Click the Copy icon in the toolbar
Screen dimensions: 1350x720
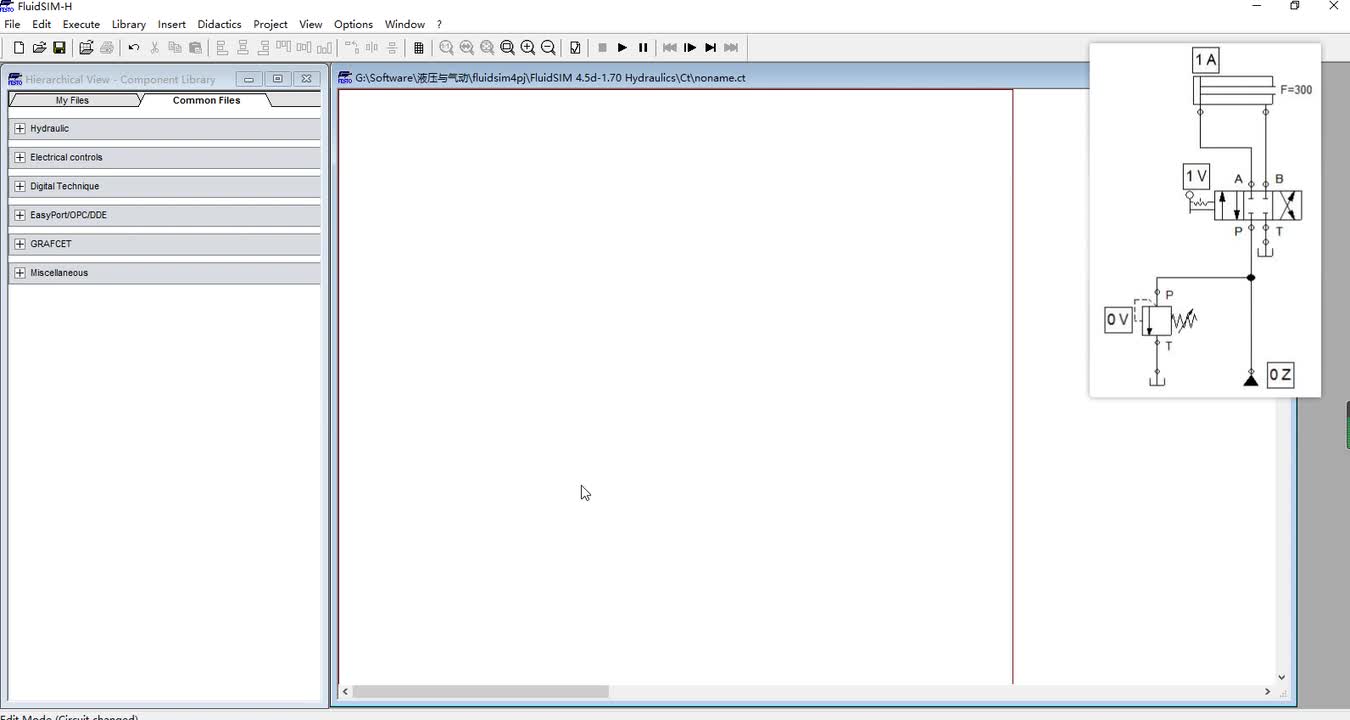click(x=175, y=48)
